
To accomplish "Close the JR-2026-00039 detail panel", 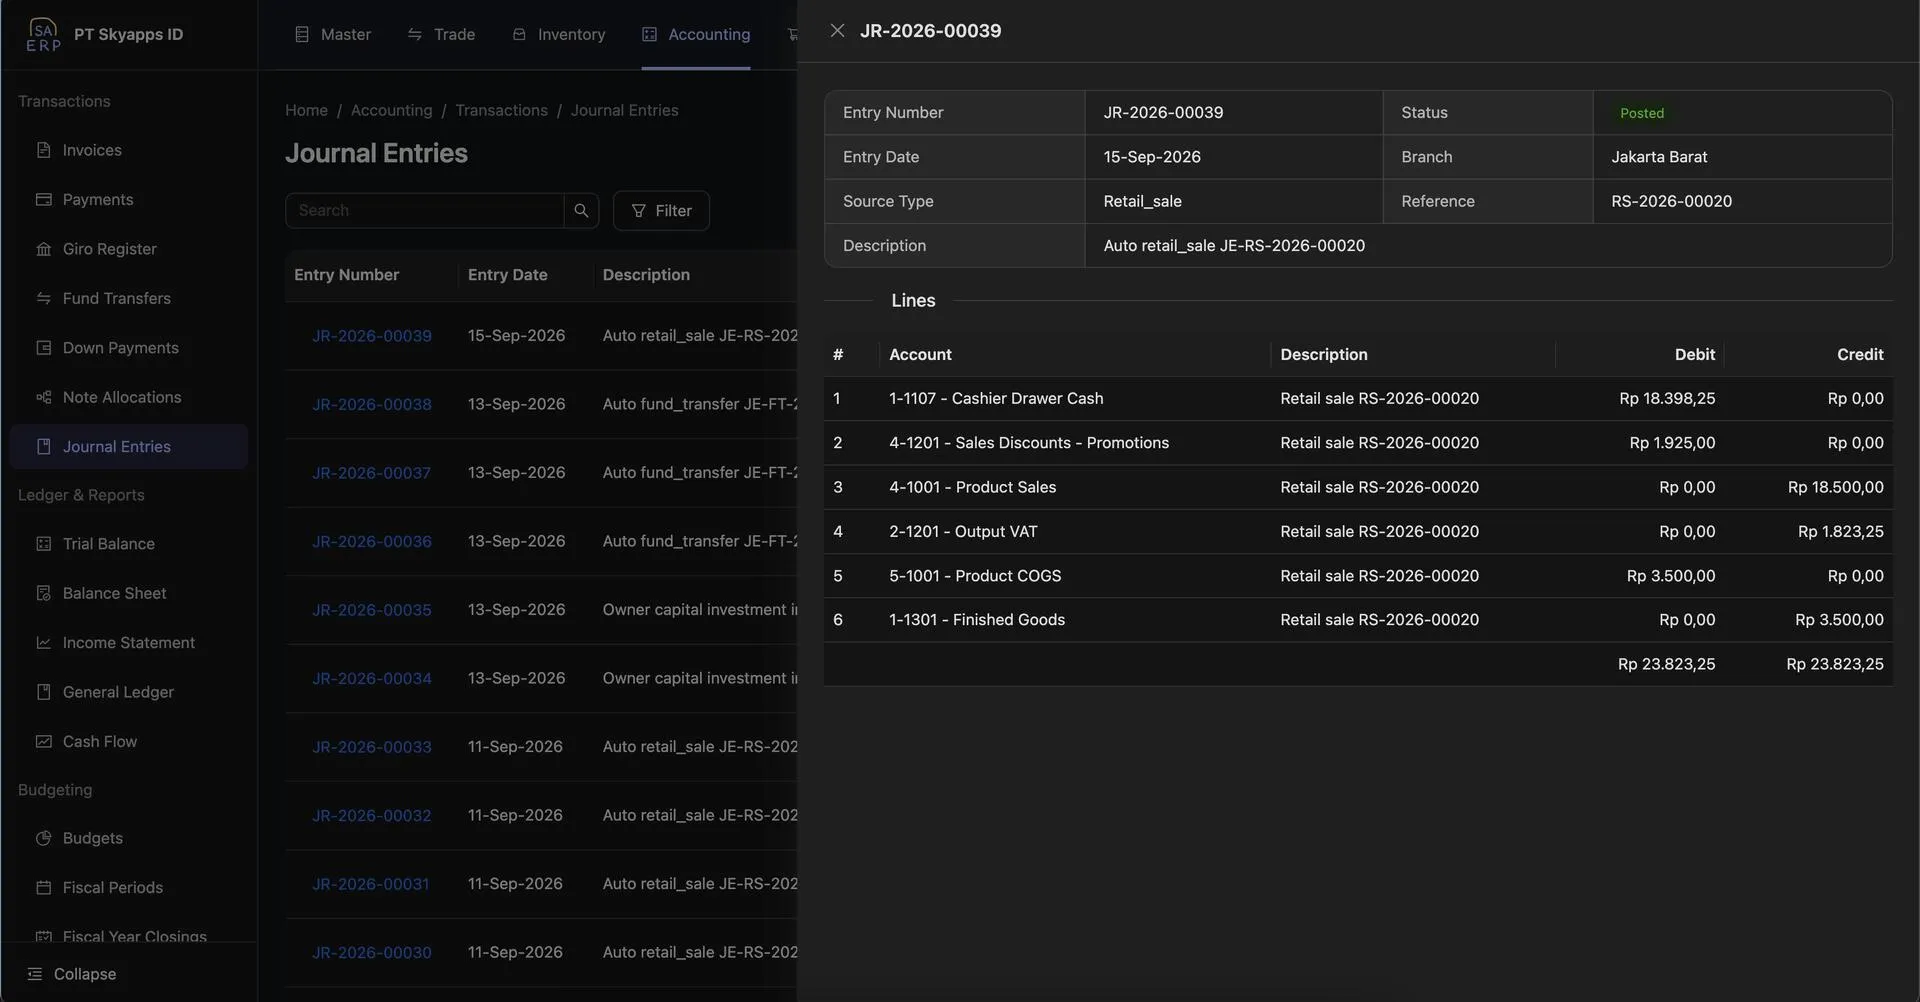I will click(837, 31).
